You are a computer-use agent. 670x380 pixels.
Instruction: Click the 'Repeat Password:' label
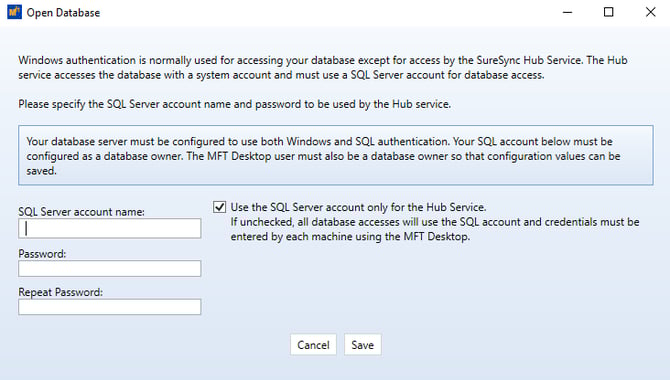pyautogui.click(x=61, y=292)
